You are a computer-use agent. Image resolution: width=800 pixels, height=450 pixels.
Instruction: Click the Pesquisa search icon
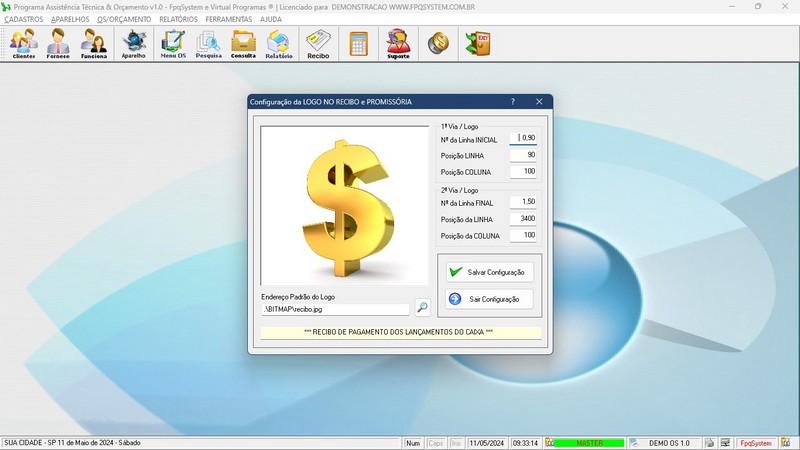(x=209, y=44)
